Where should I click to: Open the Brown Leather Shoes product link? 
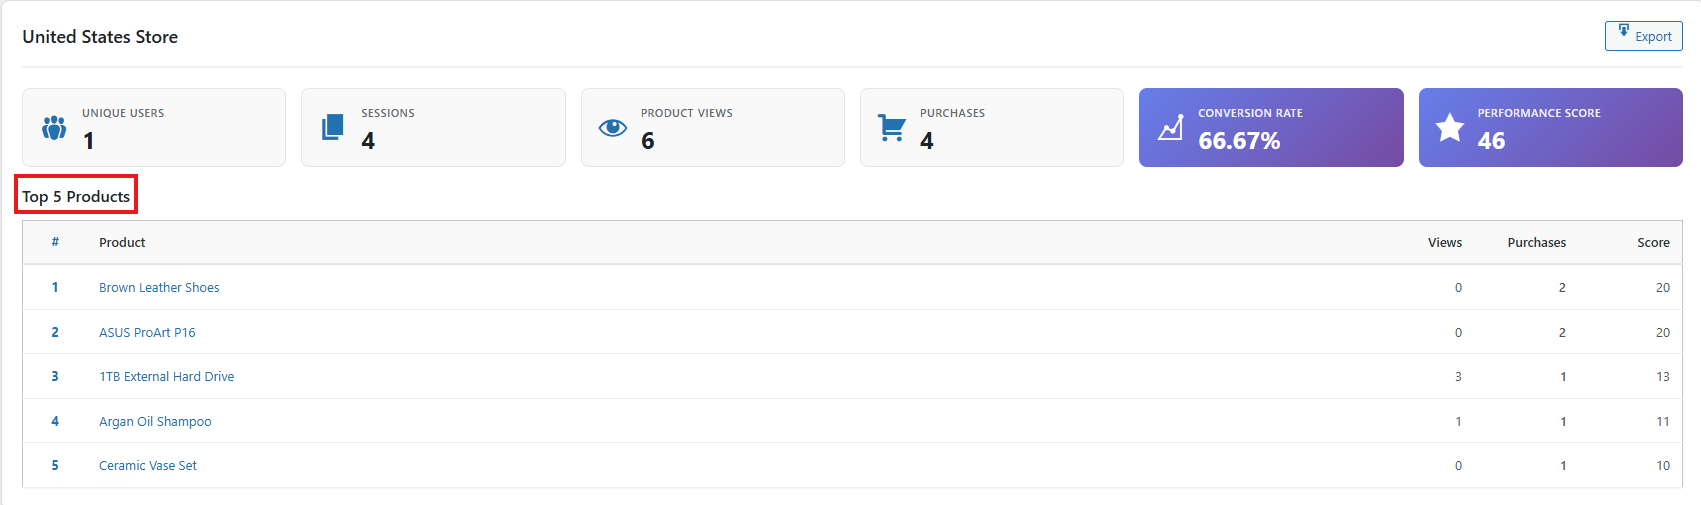(159, 287)
